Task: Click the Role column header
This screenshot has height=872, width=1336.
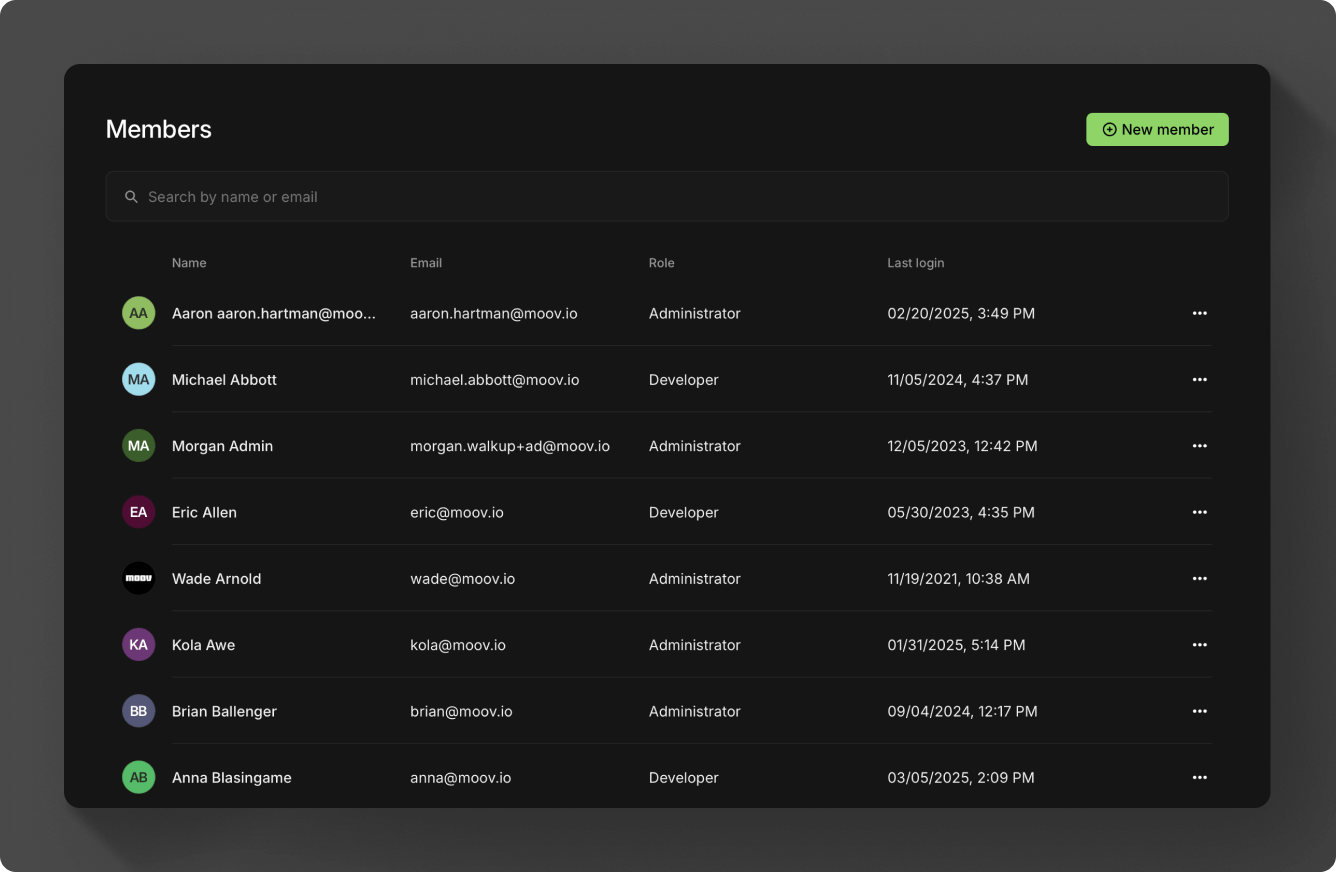Action: (662, 263)
